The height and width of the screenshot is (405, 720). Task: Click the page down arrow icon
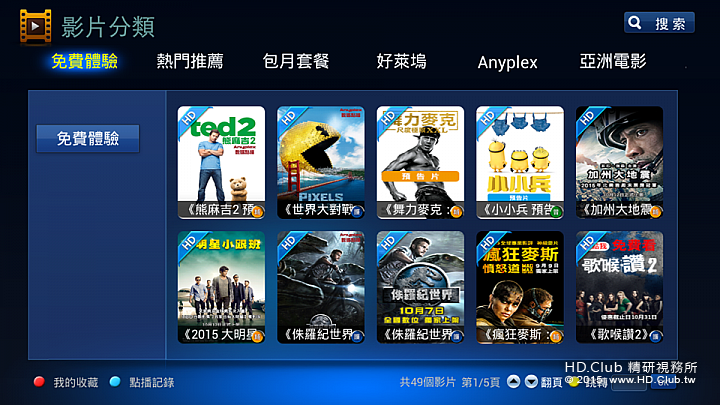click(x=531, y=382)
